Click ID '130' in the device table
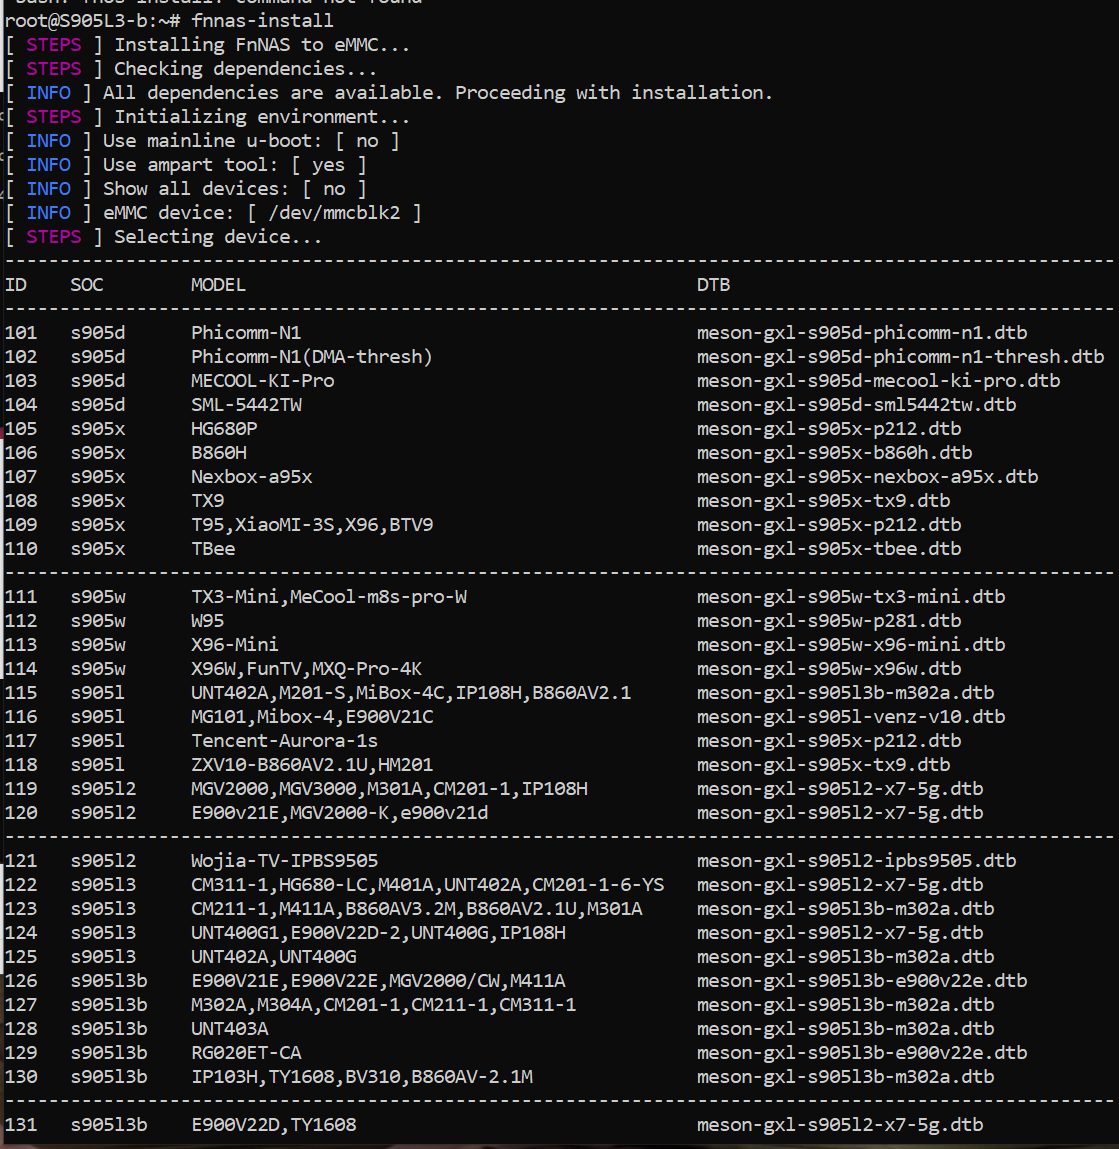Viewport: 1119px width, 1149px height. (21, 1077)
